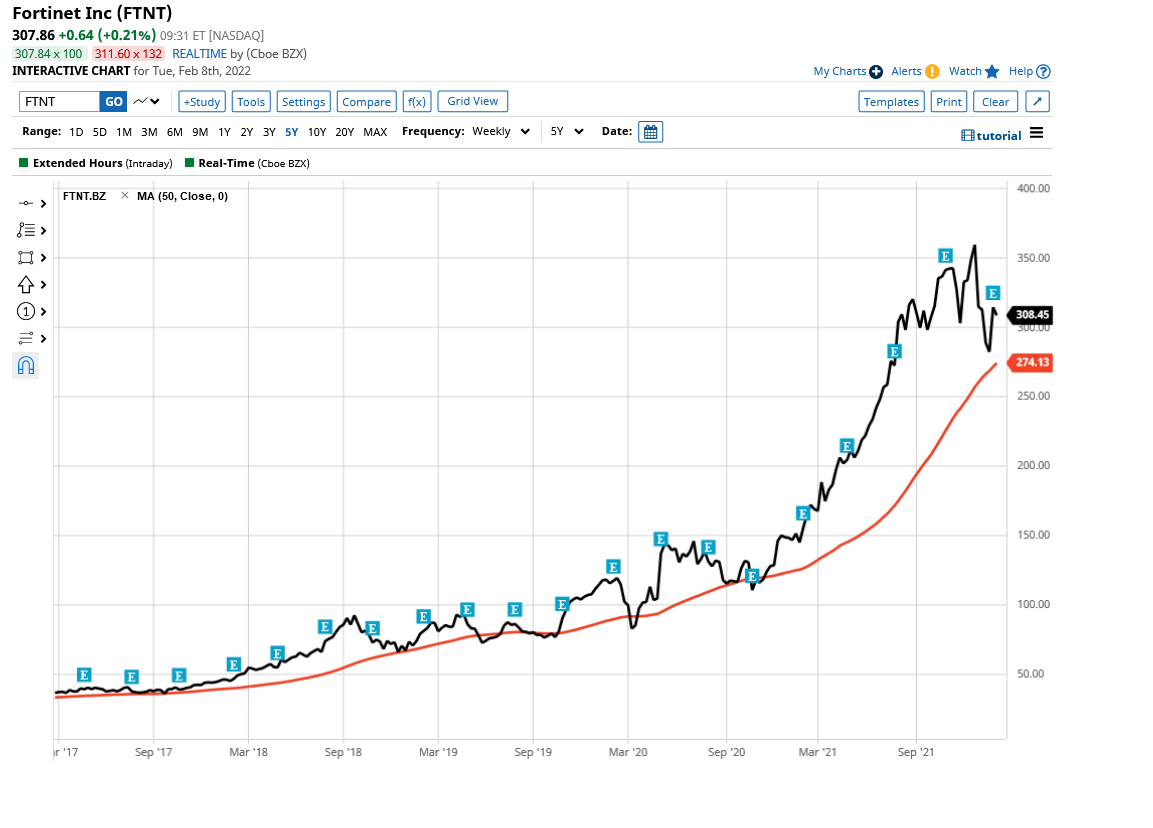Pick the numbered circle annotation tool
The image size is (1153, 828).
[x=26, y=312]
